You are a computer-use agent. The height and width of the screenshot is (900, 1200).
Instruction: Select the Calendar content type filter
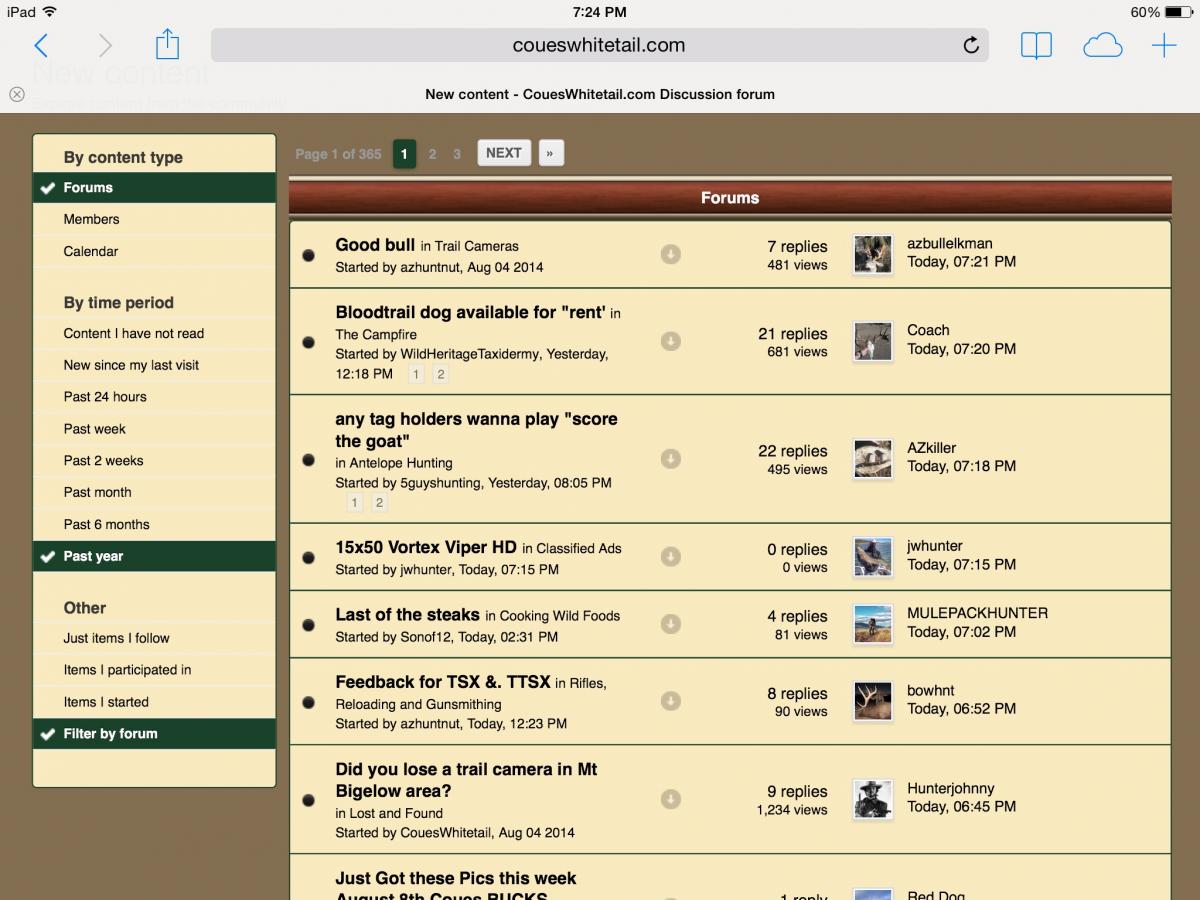154,251
